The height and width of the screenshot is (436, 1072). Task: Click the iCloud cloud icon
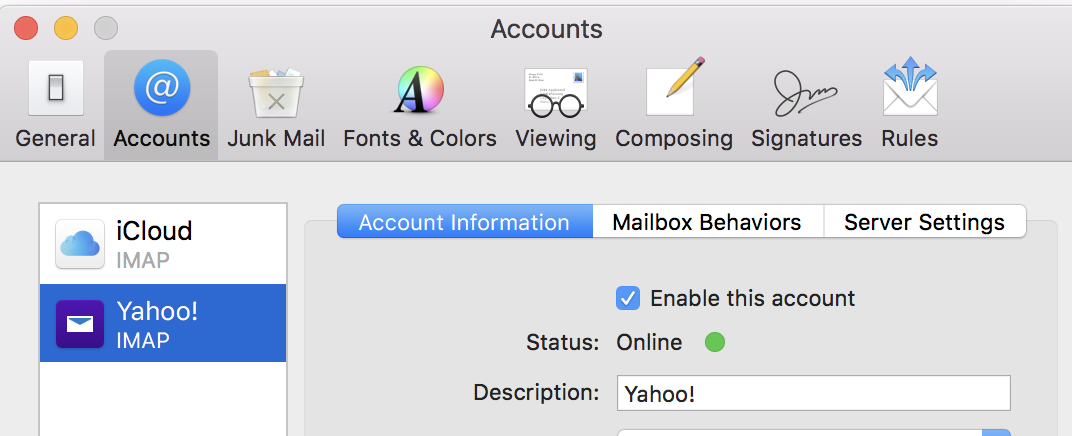coord(80,245)
